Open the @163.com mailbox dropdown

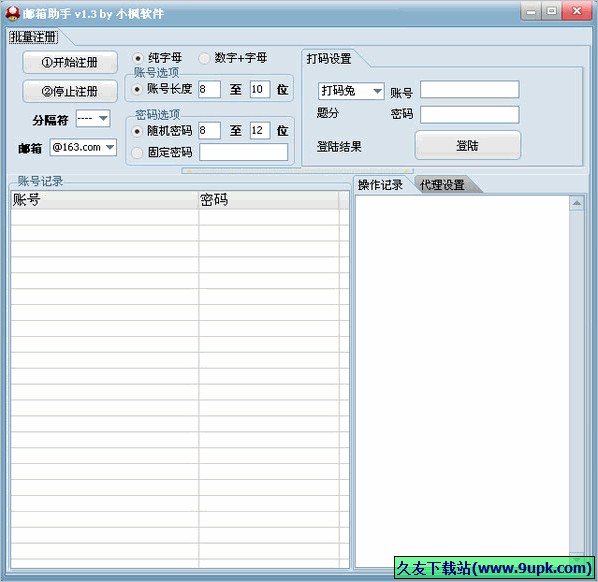[83, 147]
